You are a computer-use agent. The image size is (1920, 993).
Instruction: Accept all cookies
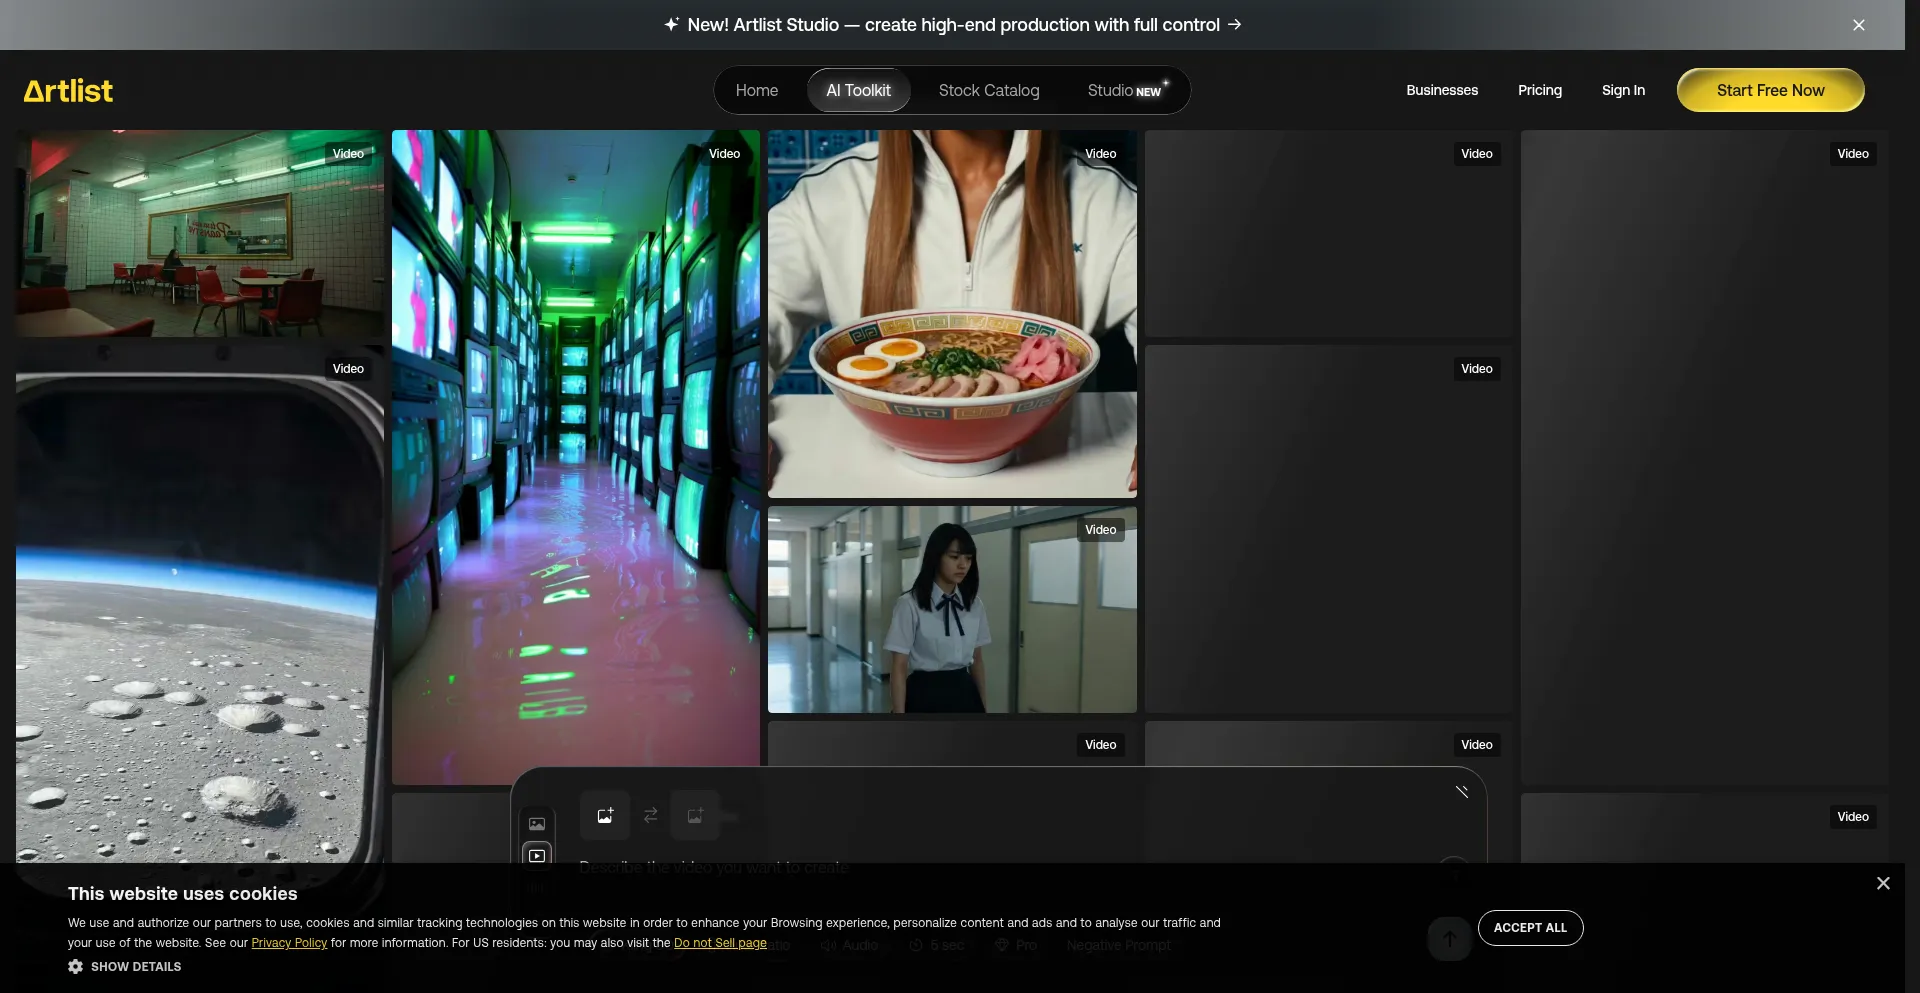(1530, 928)
